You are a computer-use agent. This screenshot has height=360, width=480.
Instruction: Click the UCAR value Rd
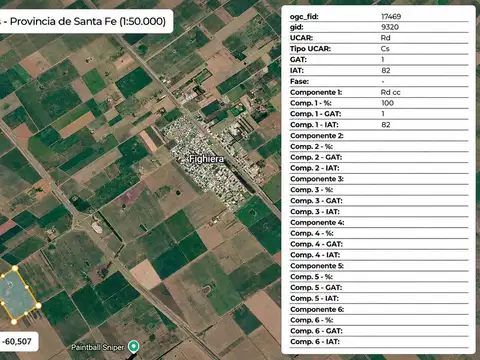[x=385, y=38]
